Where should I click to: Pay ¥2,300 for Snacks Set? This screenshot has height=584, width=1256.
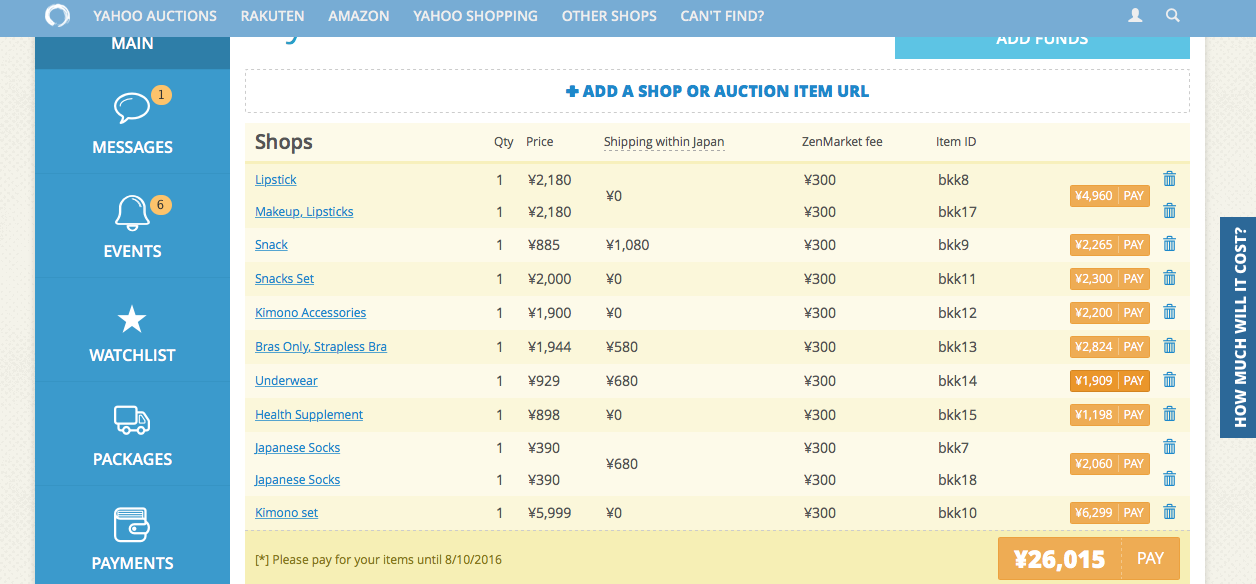[1110, 279]
